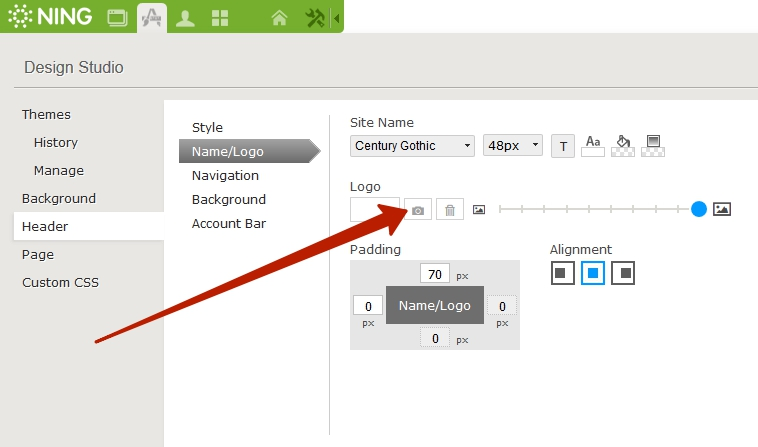
Task: Open the tools wrench icon
Action: (315, 18)
